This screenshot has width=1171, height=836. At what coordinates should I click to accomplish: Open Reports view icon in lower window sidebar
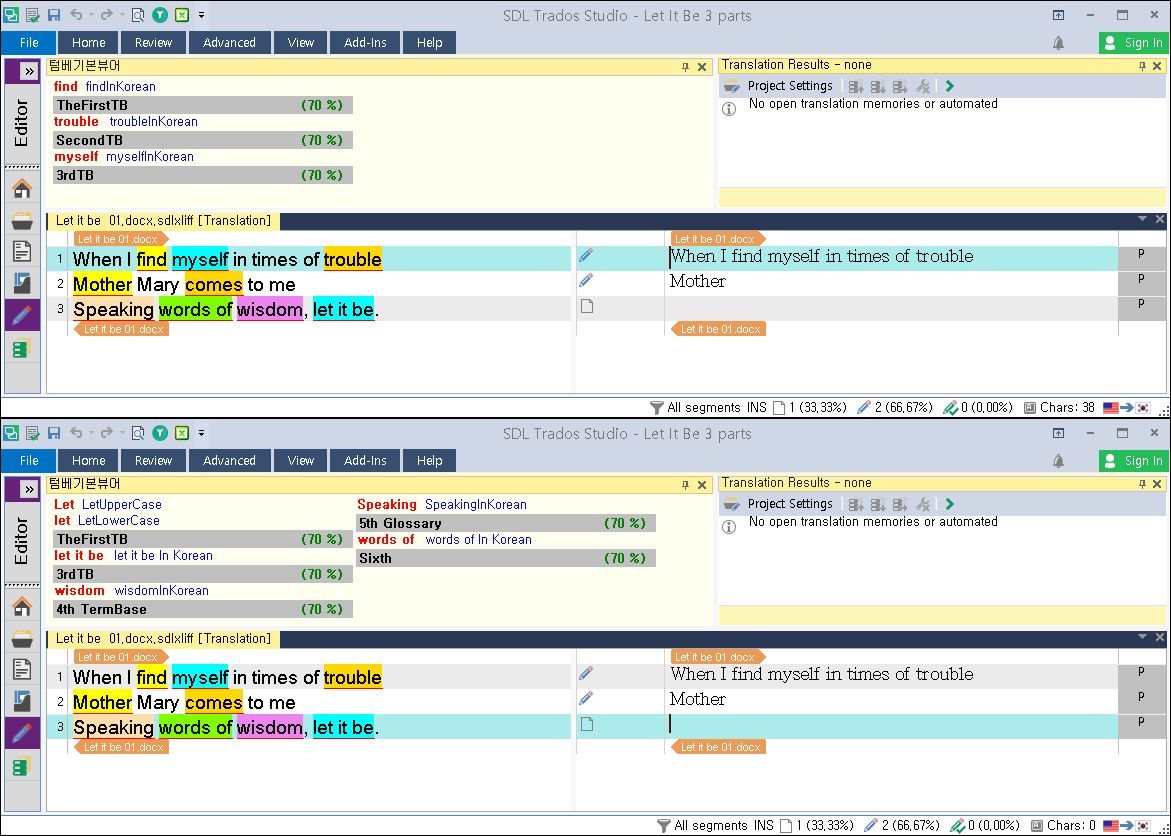(x=22, y=702)
